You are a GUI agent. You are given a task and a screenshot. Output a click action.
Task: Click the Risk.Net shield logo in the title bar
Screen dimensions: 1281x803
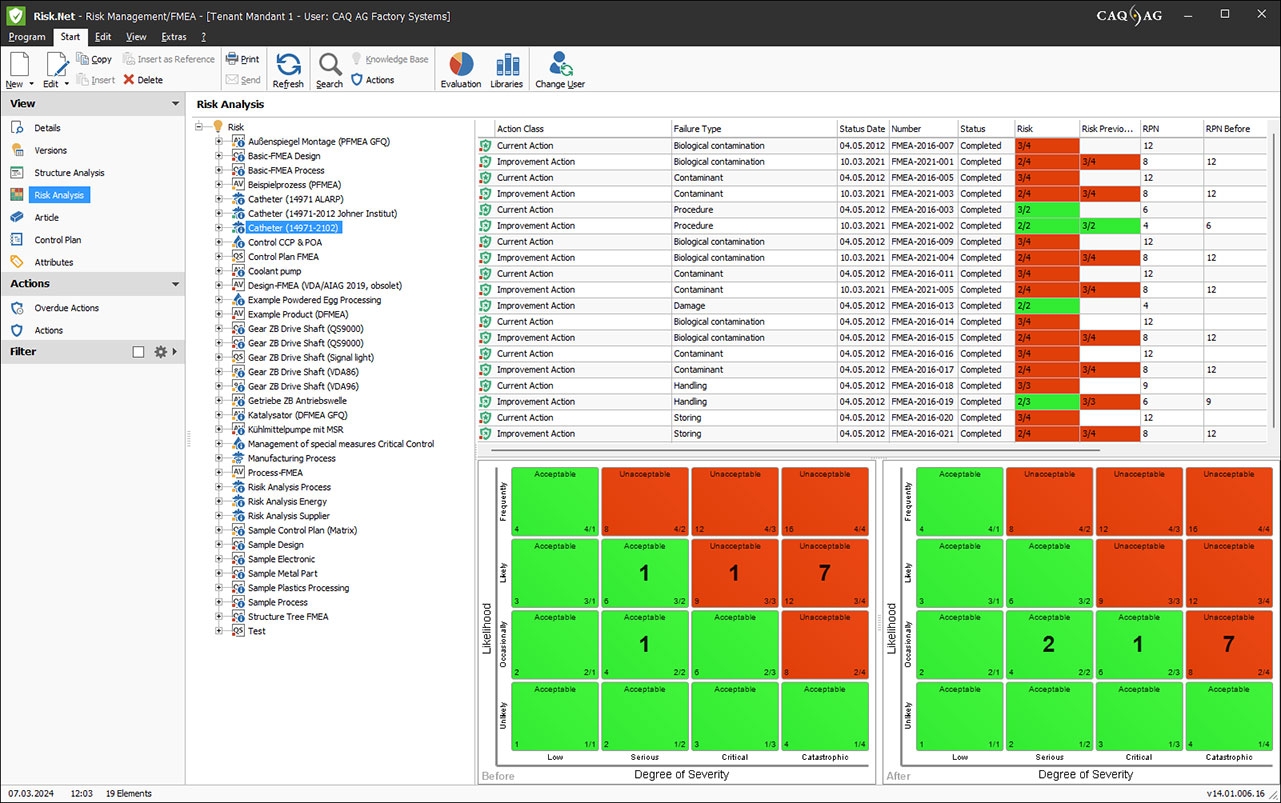click(16, 16)
